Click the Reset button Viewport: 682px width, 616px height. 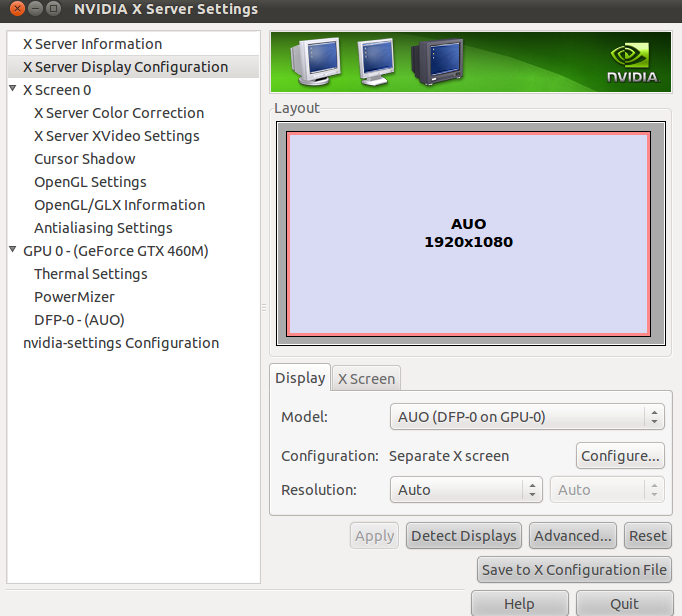coord(647,536)
